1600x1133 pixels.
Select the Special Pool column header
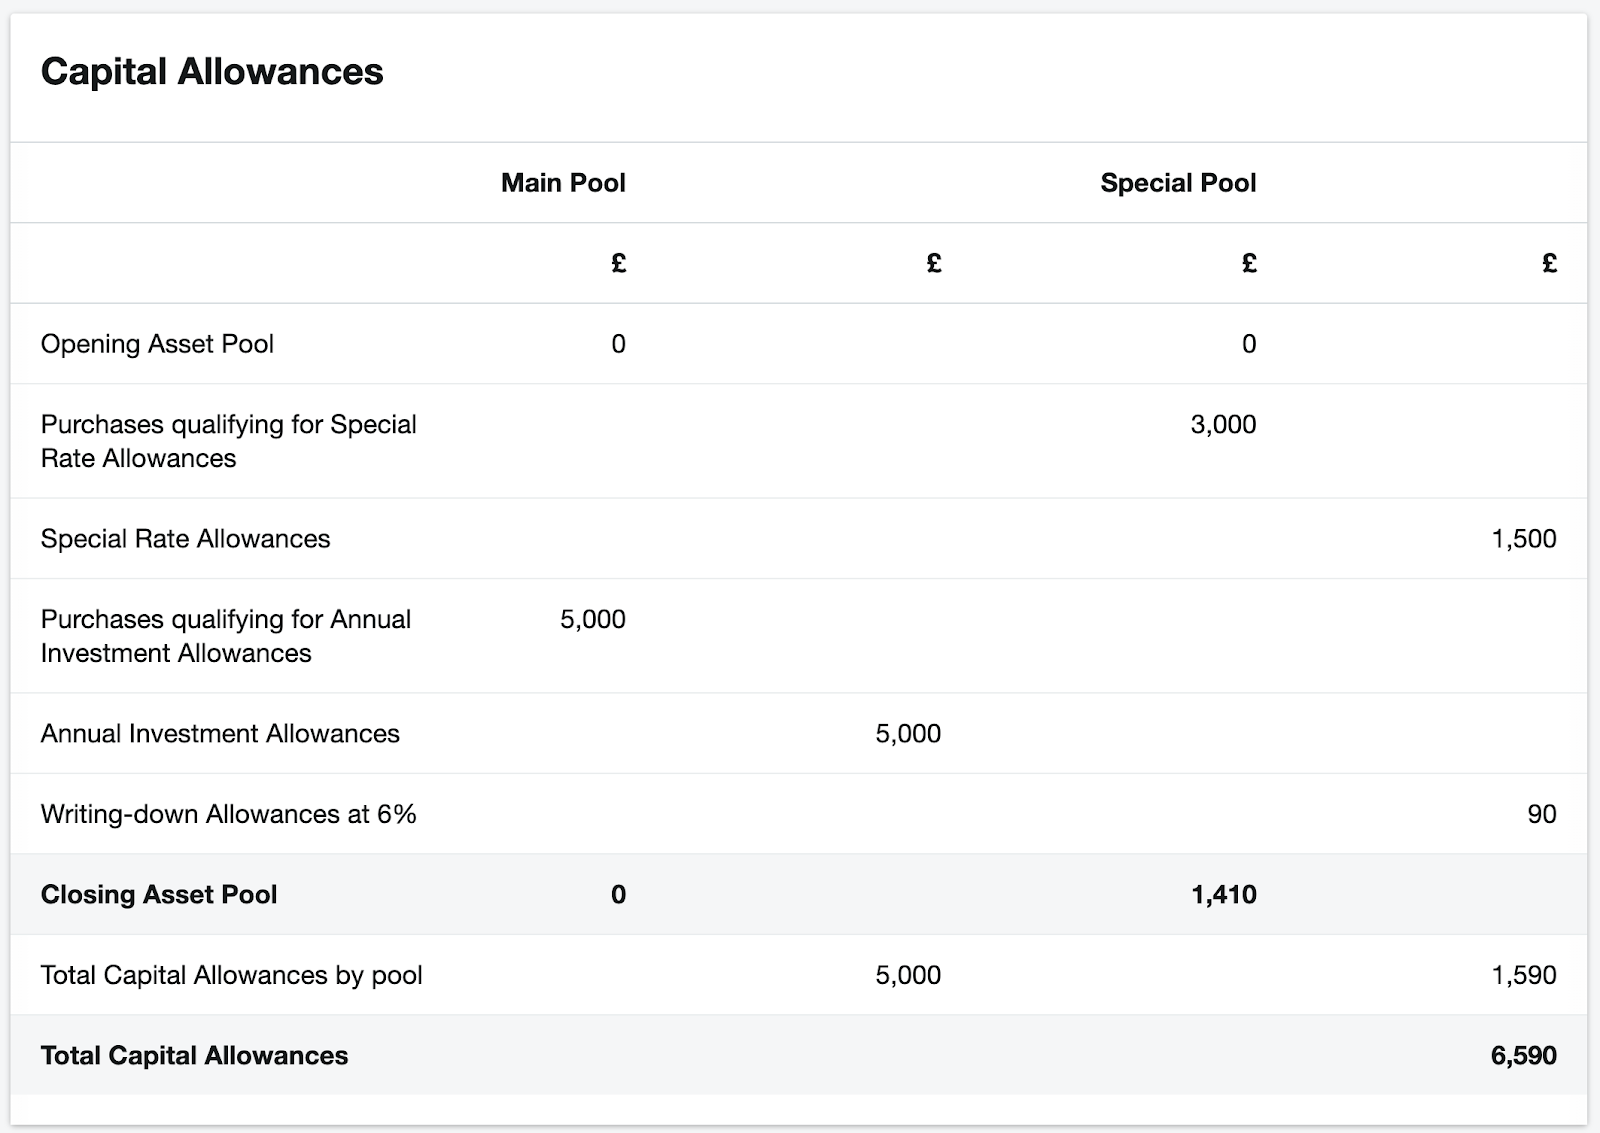point(1178,183)
